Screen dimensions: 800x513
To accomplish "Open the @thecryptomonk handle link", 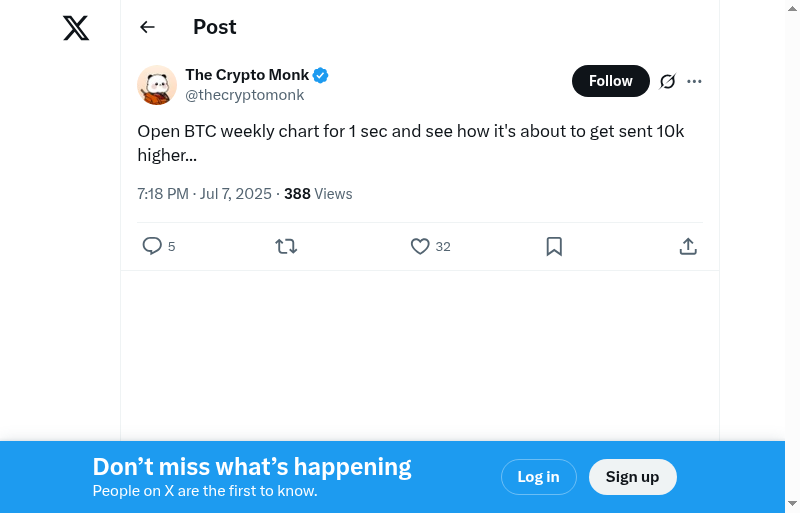I will point(244,95).
